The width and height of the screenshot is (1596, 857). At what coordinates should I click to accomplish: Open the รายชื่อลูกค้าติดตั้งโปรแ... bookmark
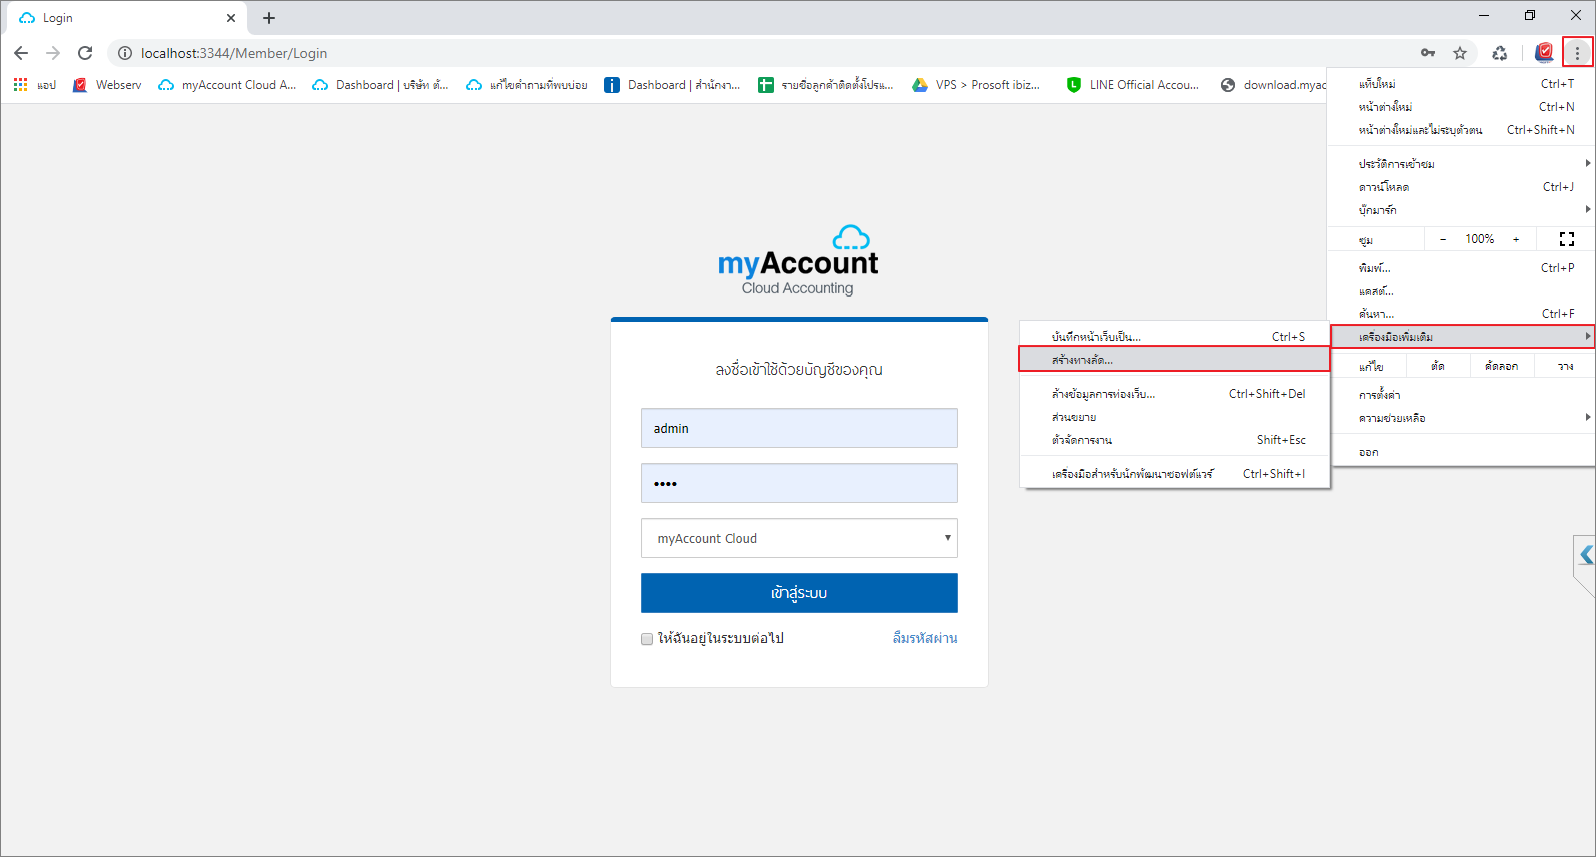coord(826,85)
